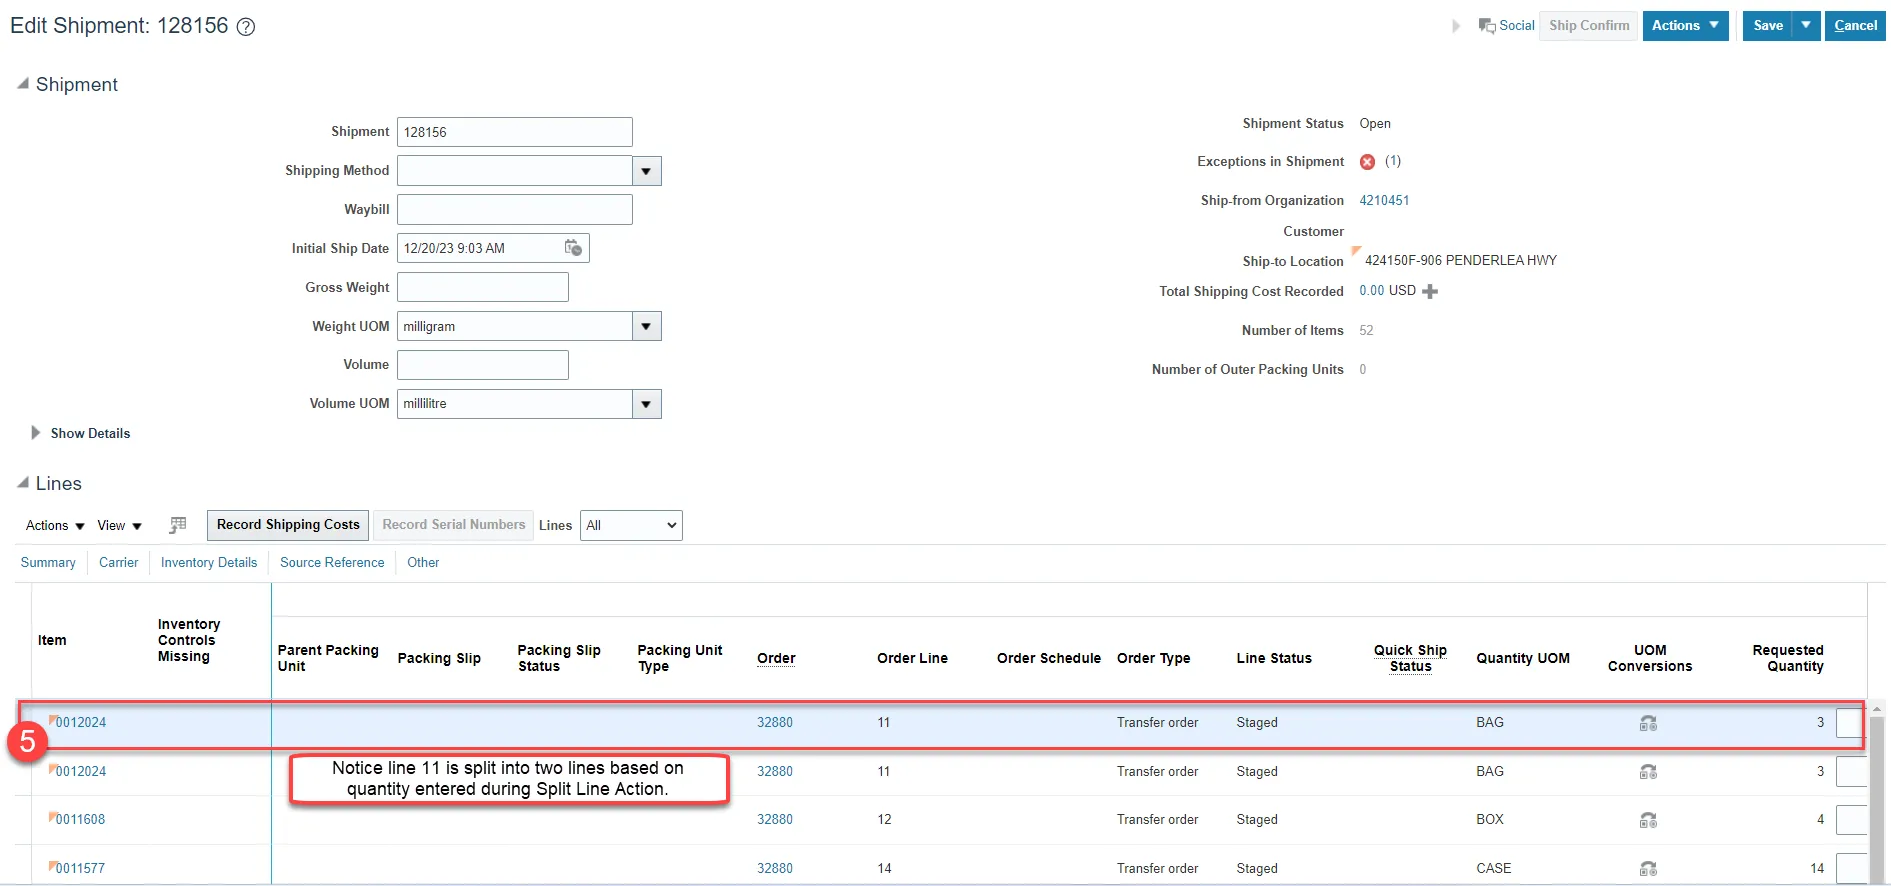The image size is (1891, 886).
Task: Add shipping cost with plus icon
Action: [1430, 292]
